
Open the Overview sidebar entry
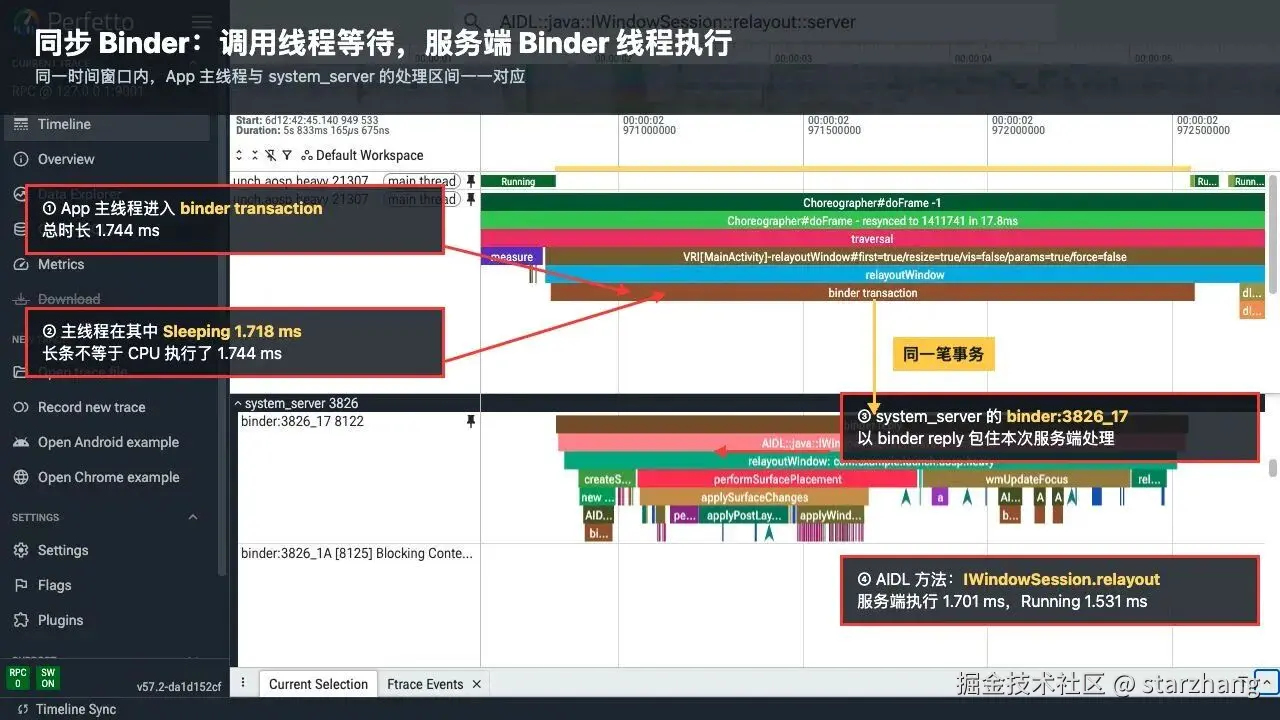[x=105, y=159]
